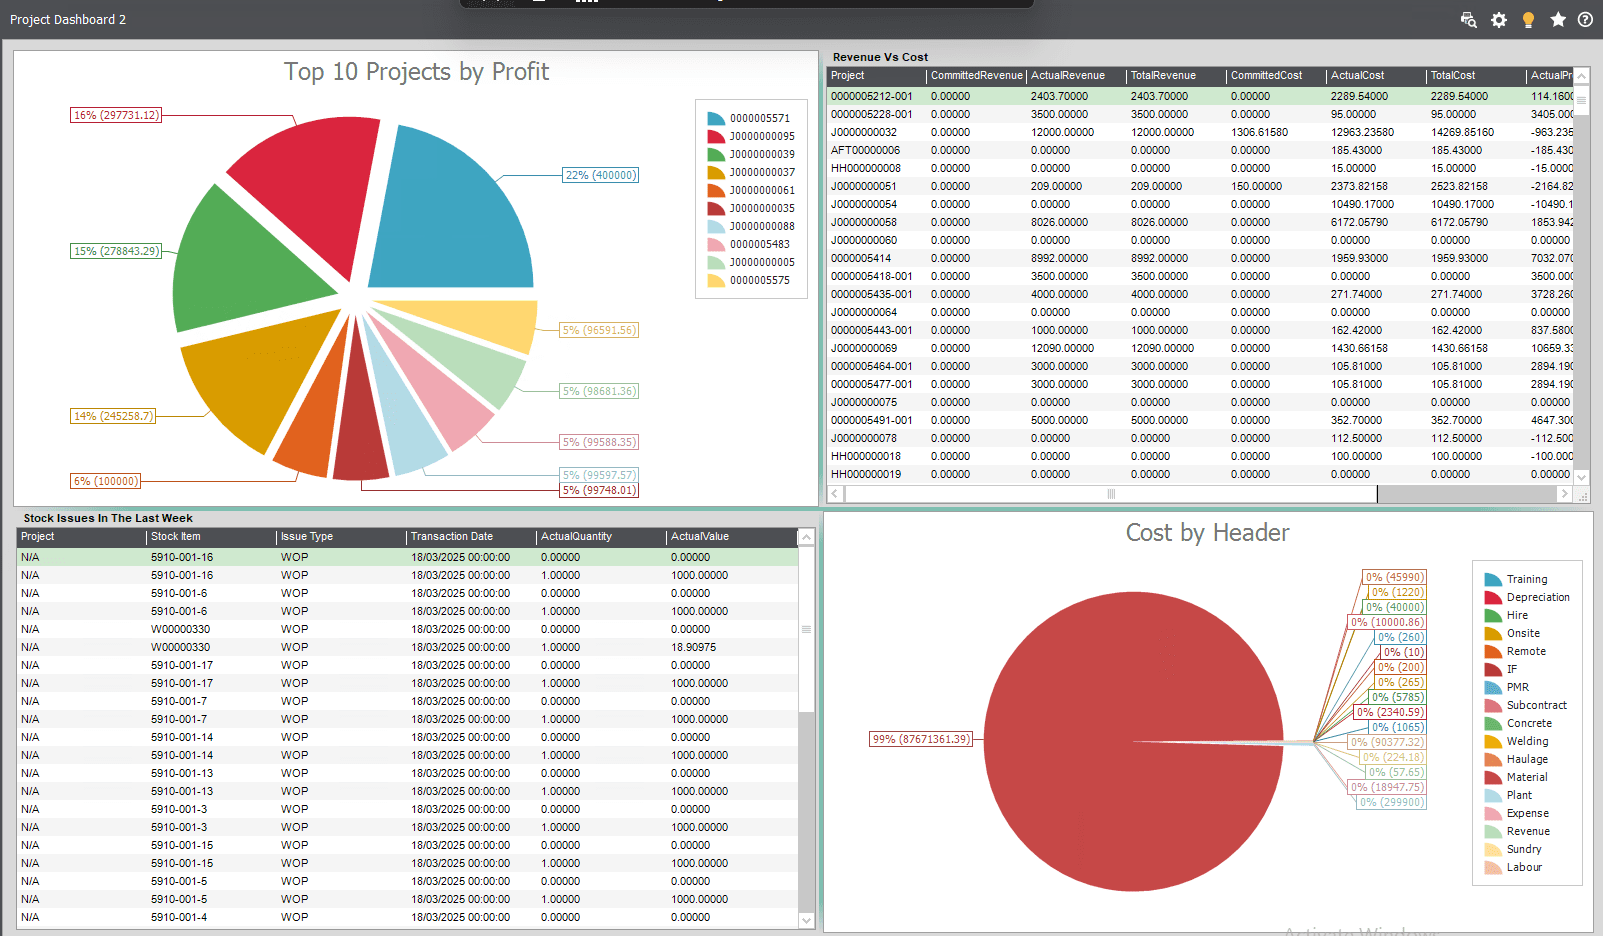Sort by CommittedRevenue column header
This screenshot has height=936, width=1603.
tap(977, 76)
